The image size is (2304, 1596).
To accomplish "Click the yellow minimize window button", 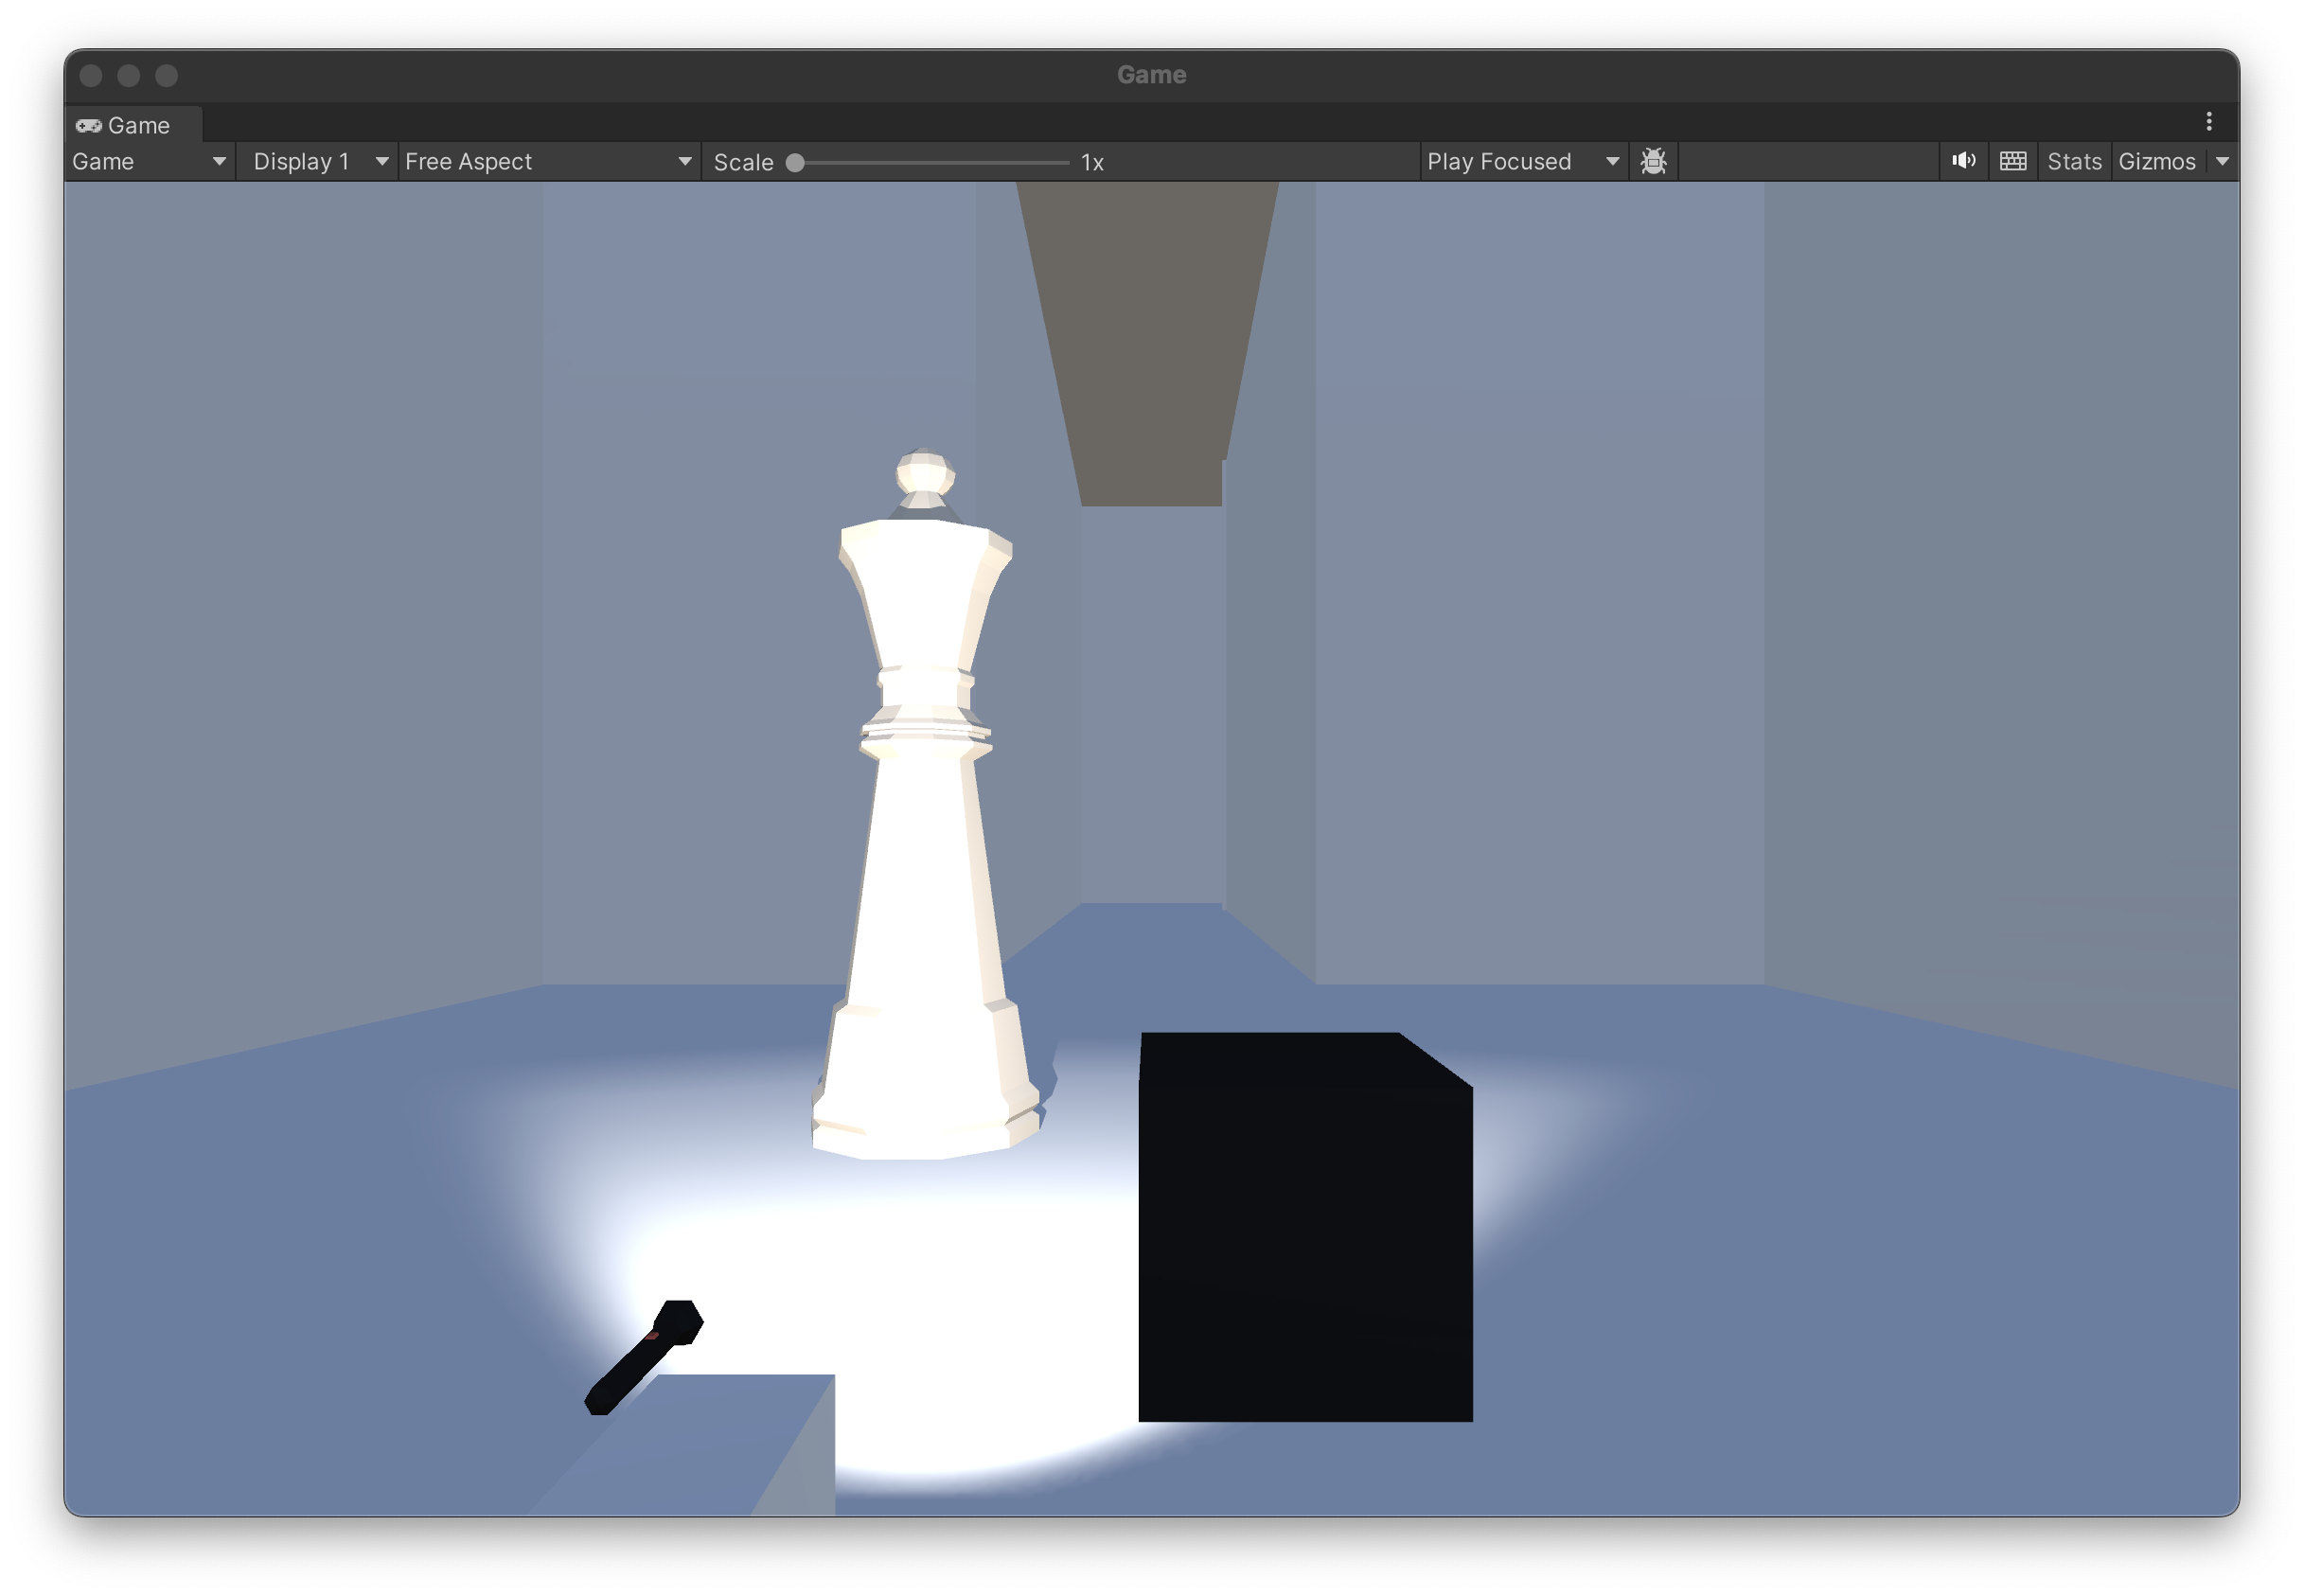I will 129,76.
